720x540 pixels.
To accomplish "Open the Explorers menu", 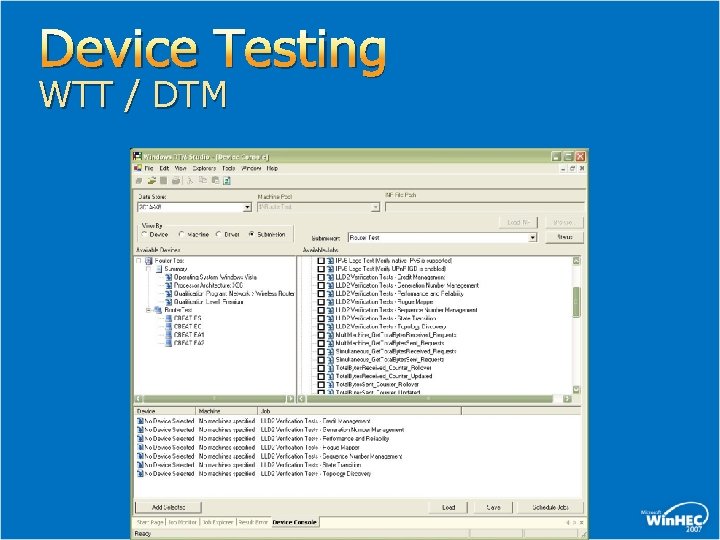I will (204, 169).
